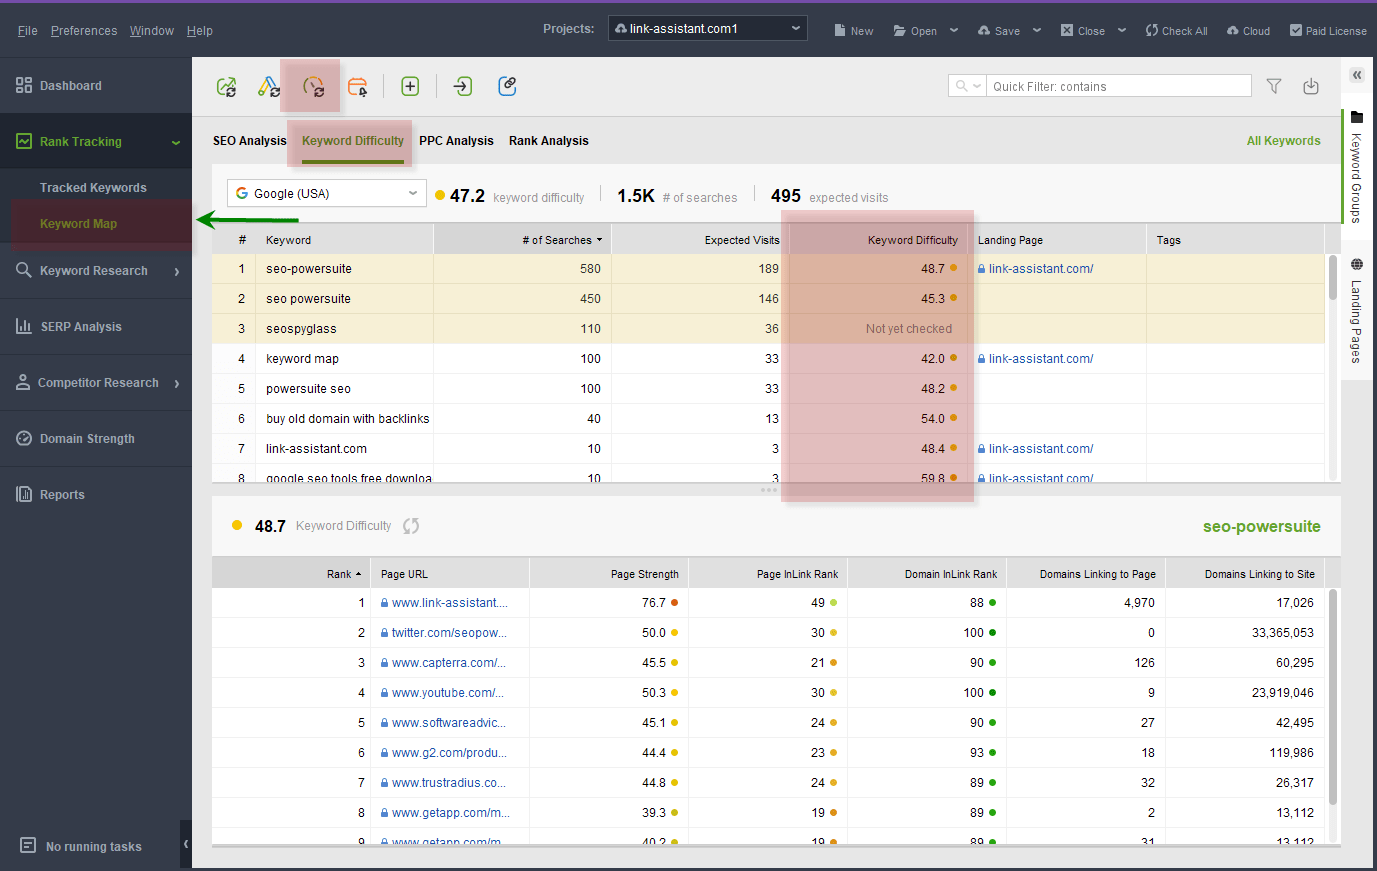1377x871 pixels.
Task: Select Tracked Keywords submenu item
Action: click(x=93, y=188)
